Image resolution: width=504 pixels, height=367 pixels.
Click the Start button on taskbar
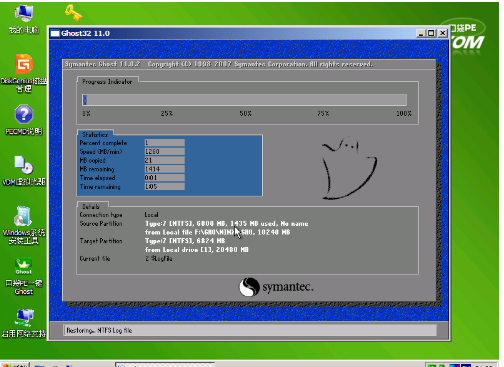coord(15,365)
